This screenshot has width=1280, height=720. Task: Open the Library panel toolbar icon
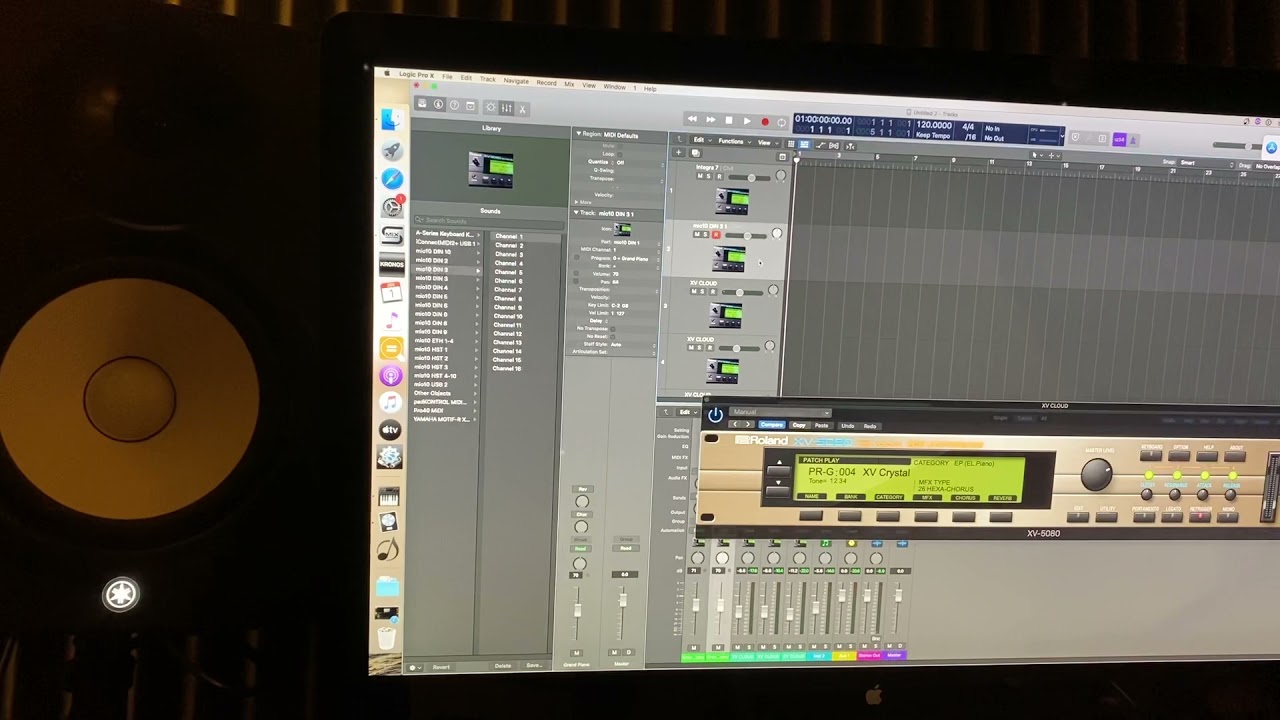click(422, 104)
